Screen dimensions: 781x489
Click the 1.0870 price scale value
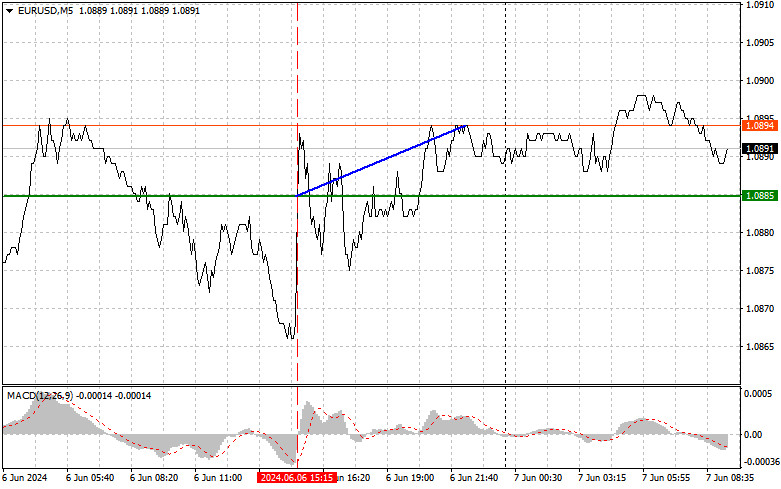pyautogui.click(x=760, y=309)
